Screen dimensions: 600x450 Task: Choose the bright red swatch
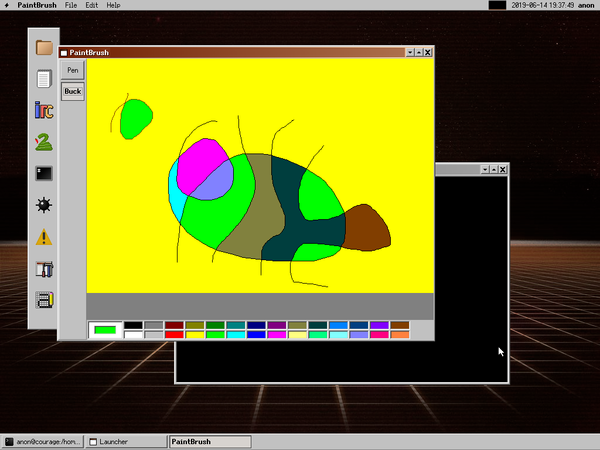pyautogui.click(x=174, y=335)
